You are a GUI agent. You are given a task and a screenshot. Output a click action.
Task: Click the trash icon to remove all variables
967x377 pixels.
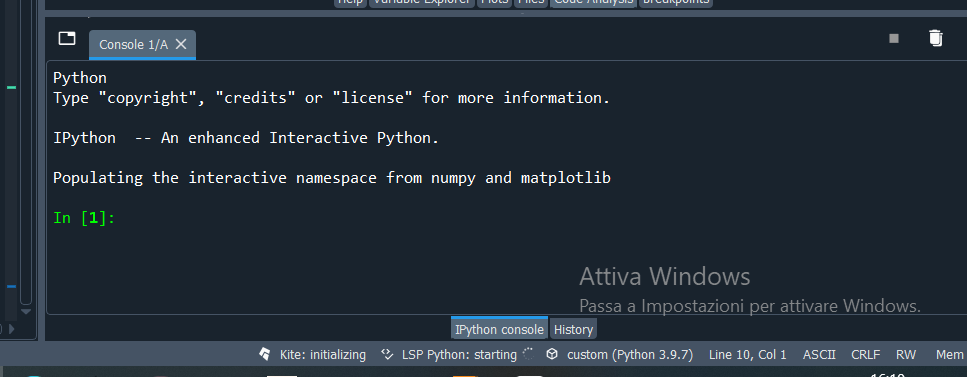pos(936,38)
